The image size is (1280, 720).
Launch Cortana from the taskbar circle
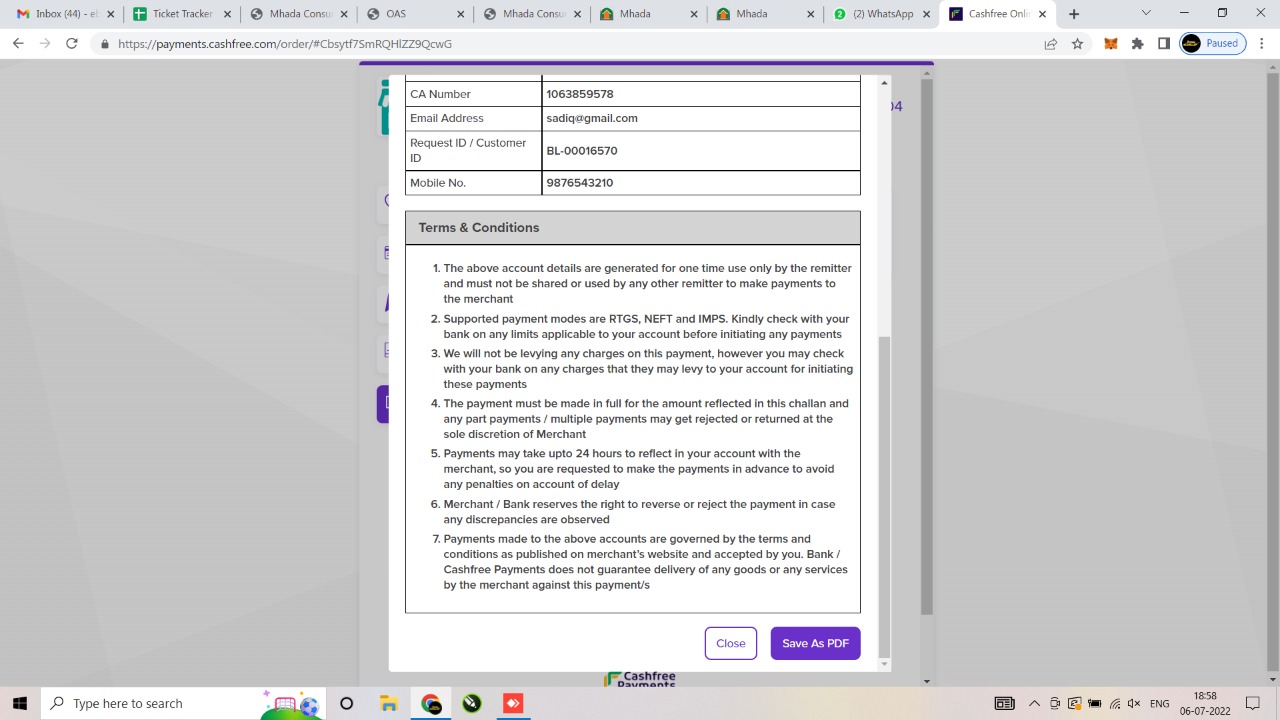tap(346, 703)
